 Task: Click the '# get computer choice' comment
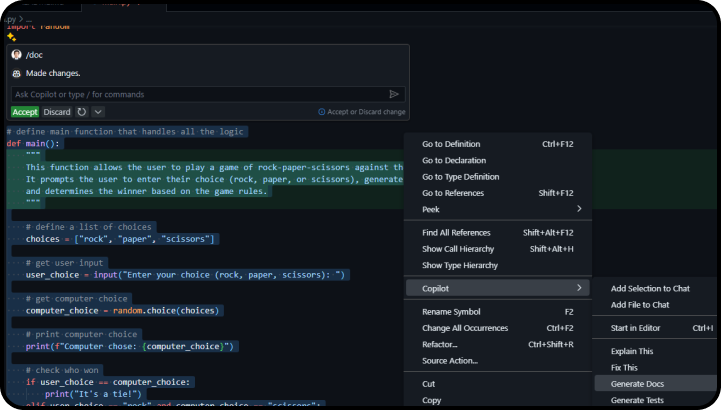pyautogui.click(x=76, y=299)
